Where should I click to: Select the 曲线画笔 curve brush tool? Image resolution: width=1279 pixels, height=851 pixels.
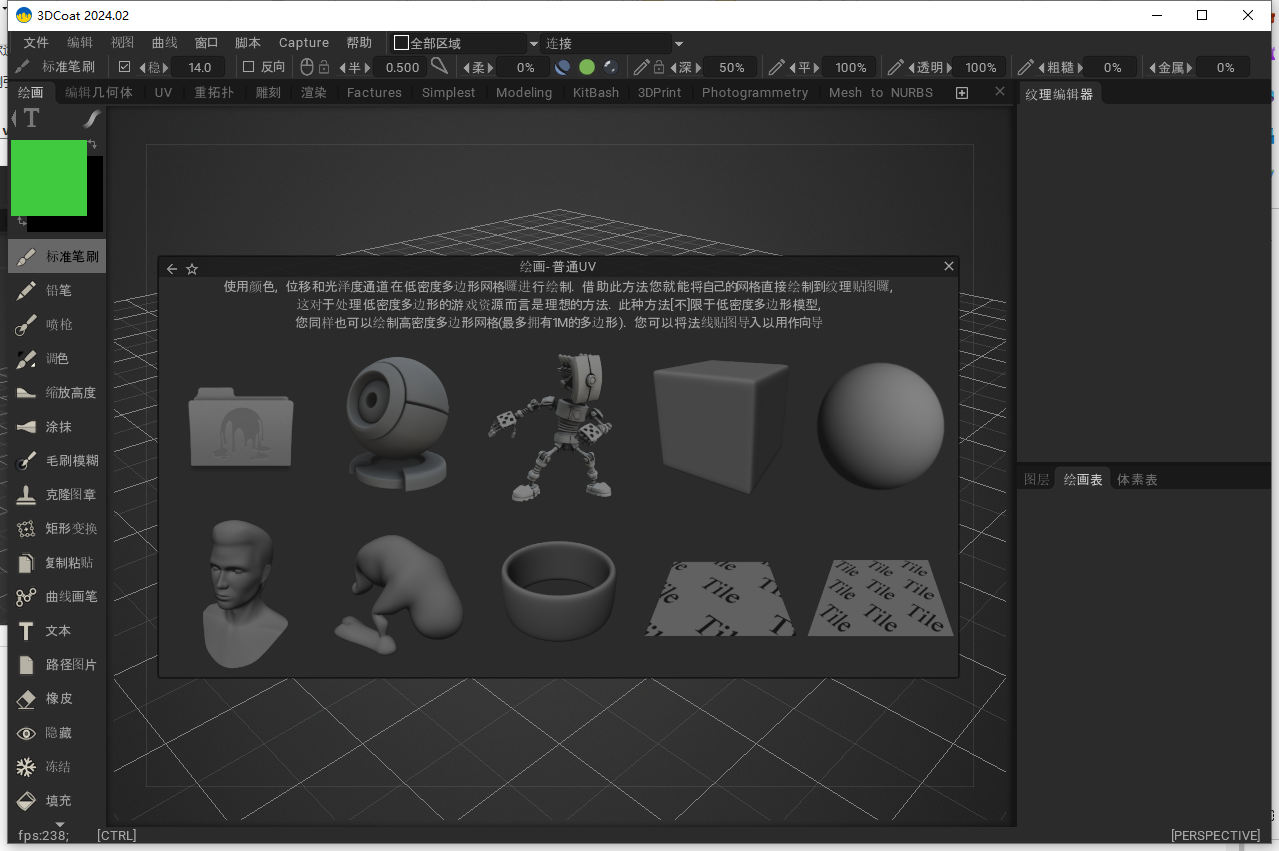point(57,596)
